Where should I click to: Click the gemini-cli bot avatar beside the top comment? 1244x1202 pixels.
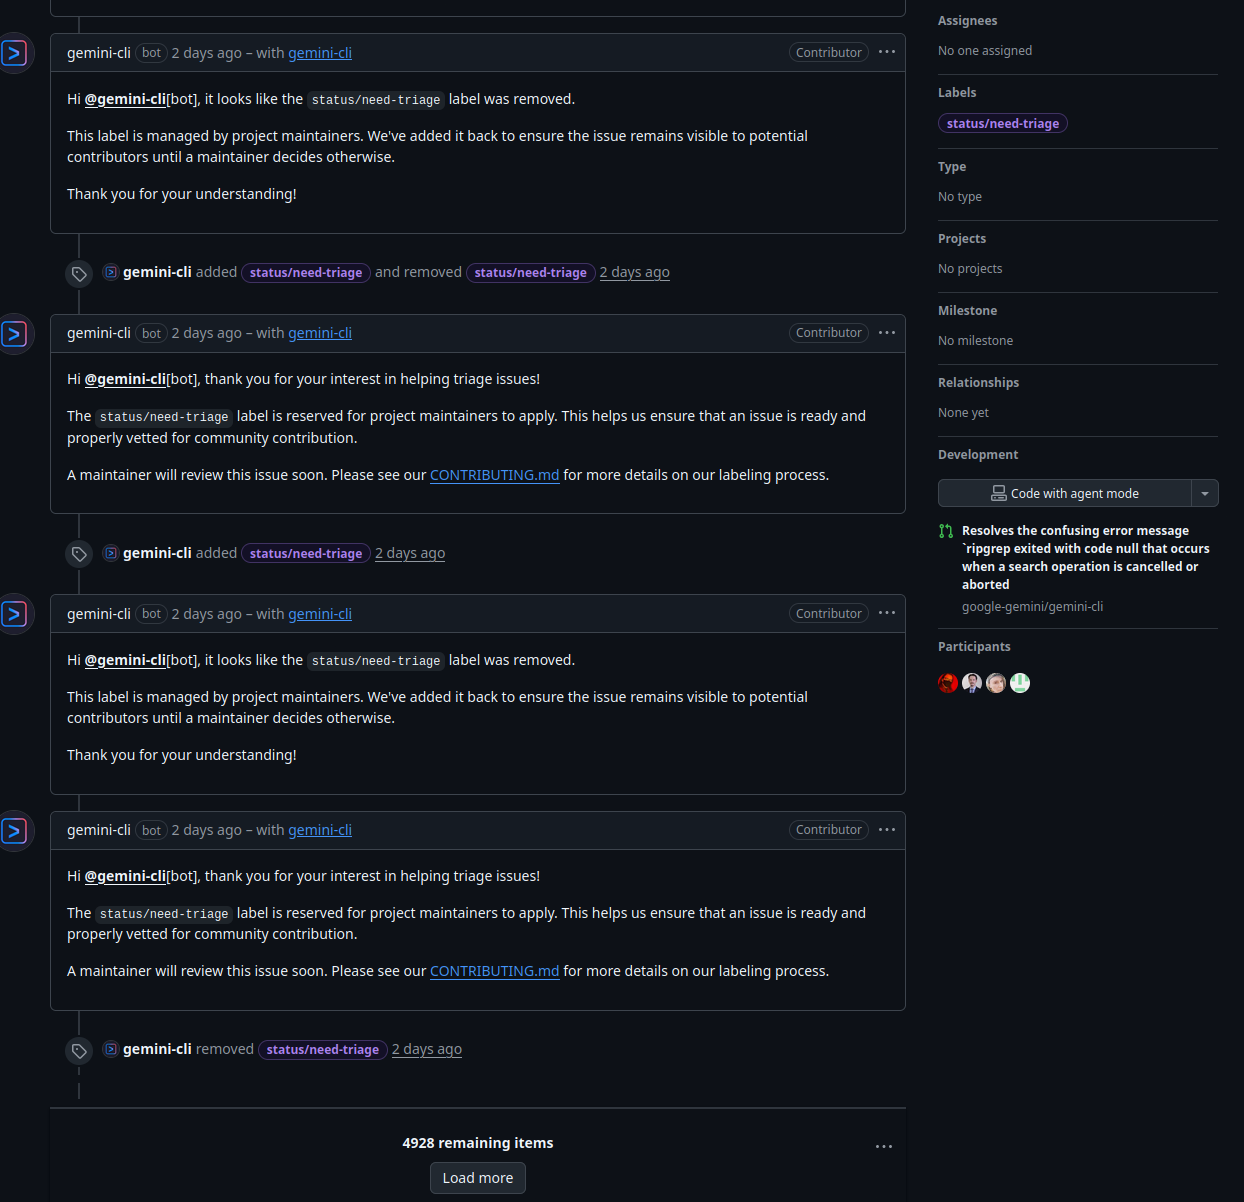(15, 52)
